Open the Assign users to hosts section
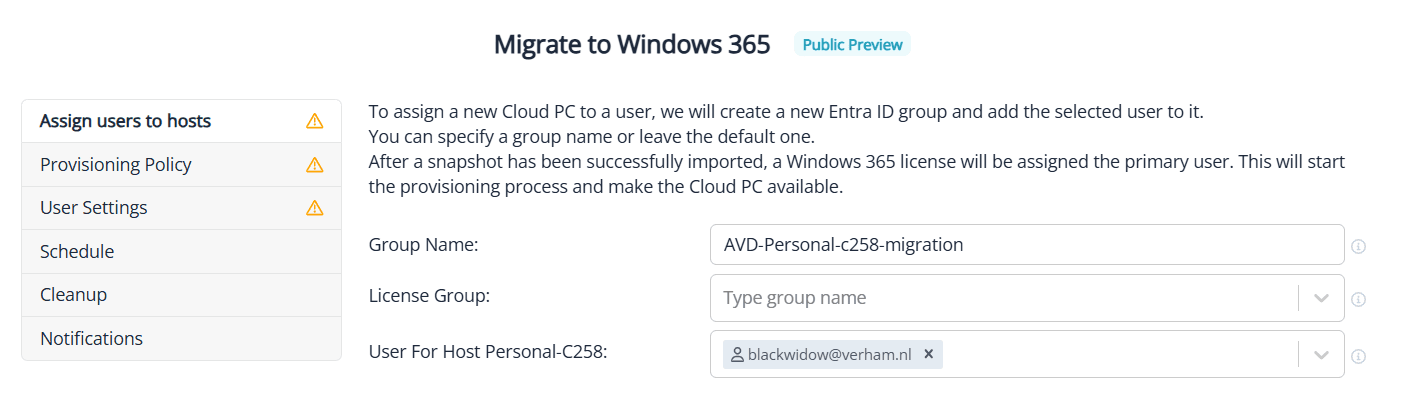This screenshot has width=1403, height=408. [x=126, y=121]
